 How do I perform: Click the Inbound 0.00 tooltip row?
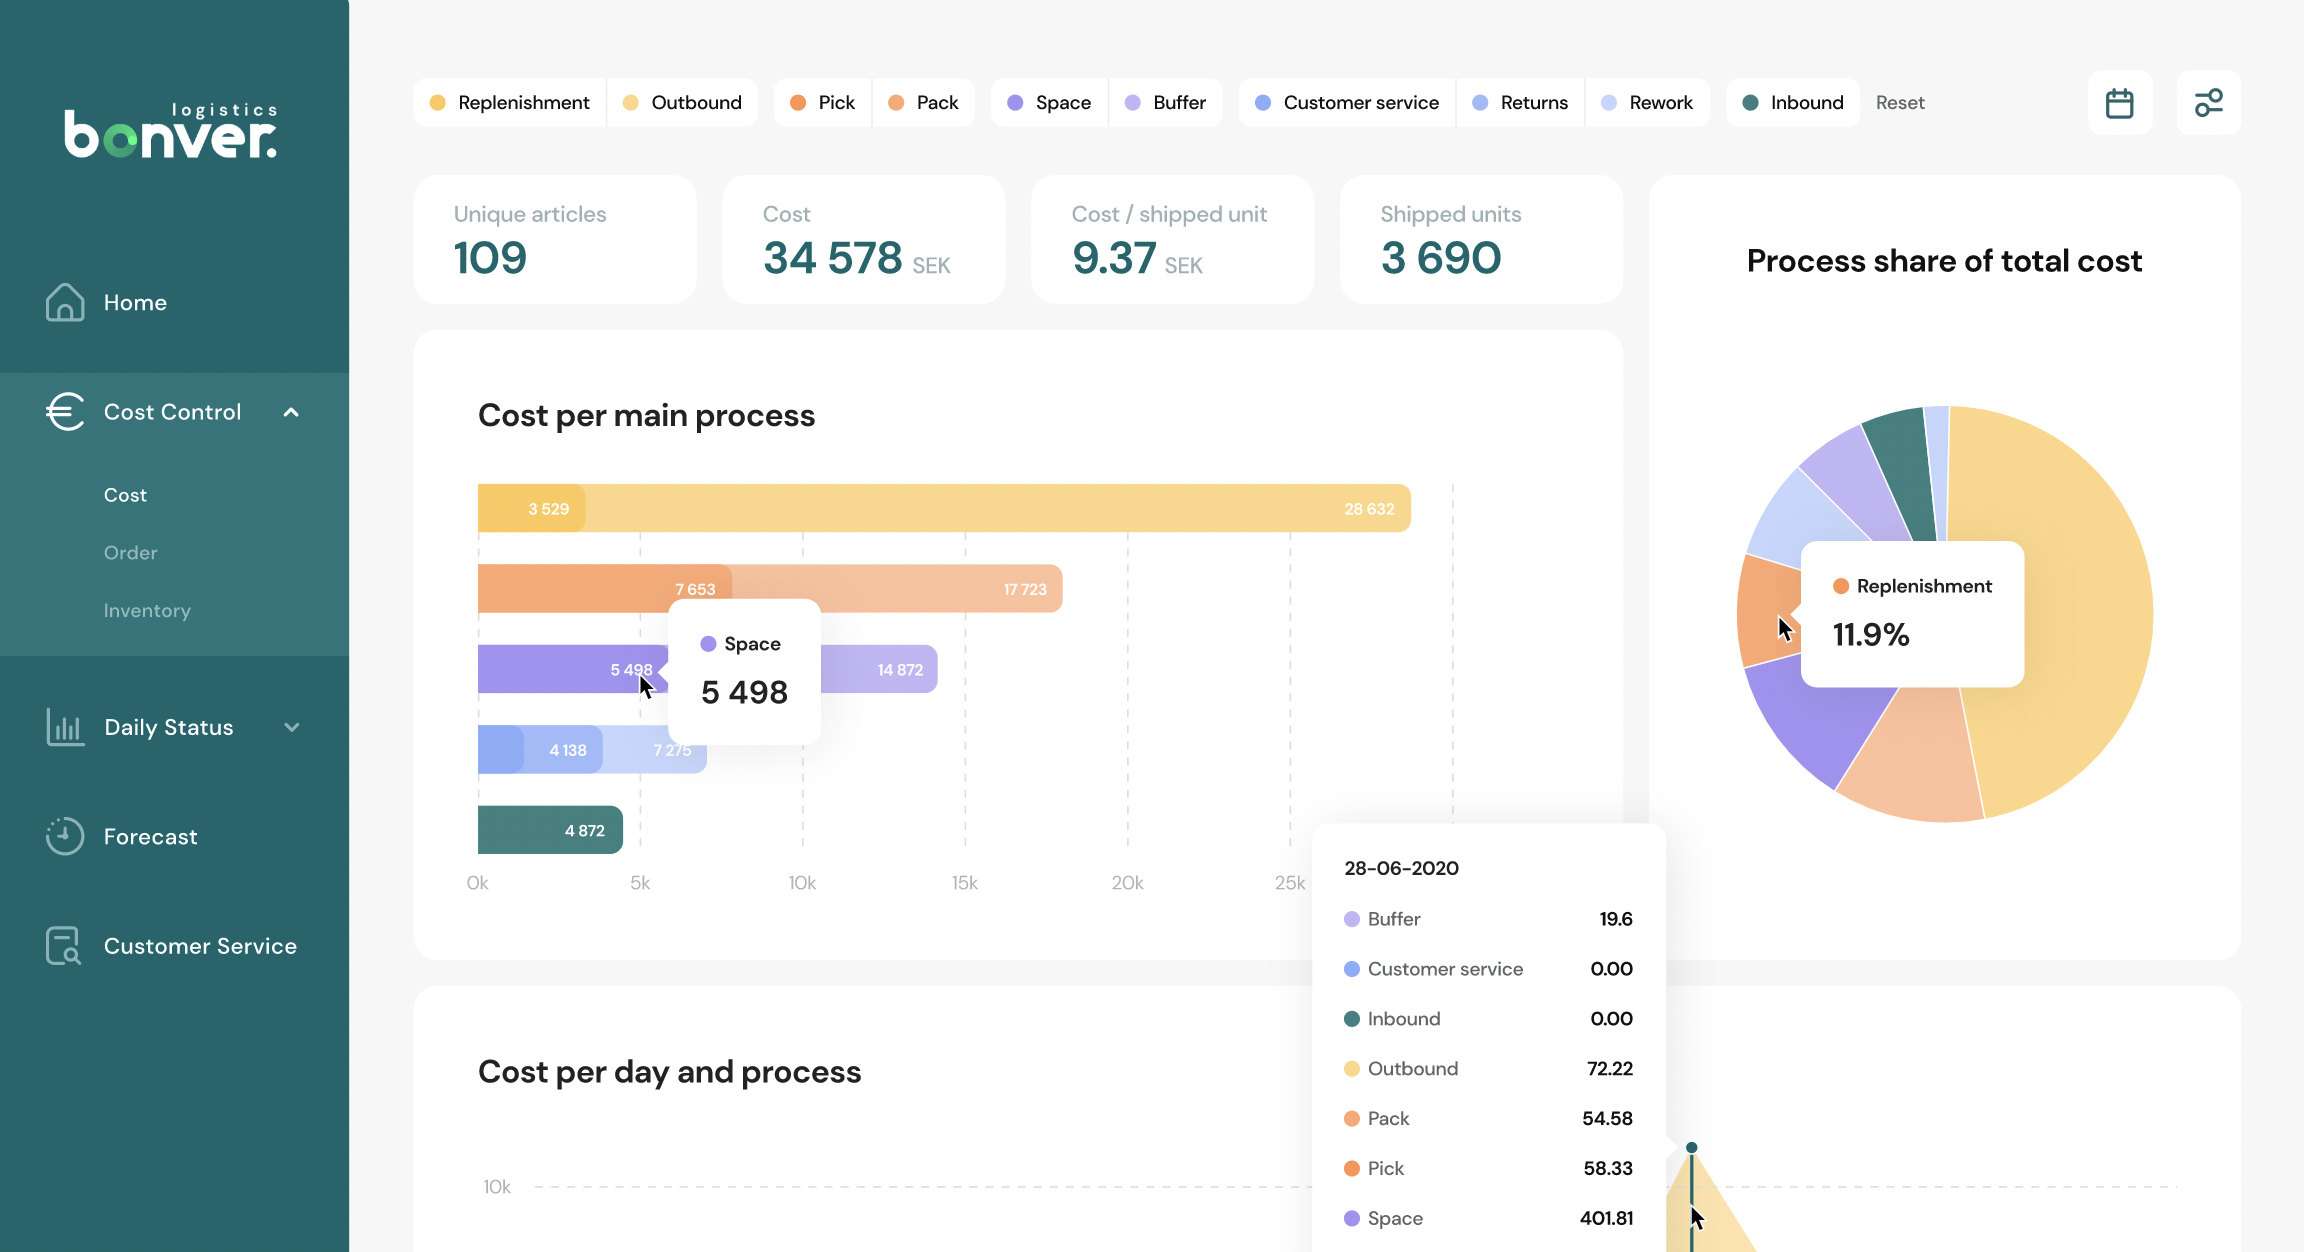coord(1488,1018)
